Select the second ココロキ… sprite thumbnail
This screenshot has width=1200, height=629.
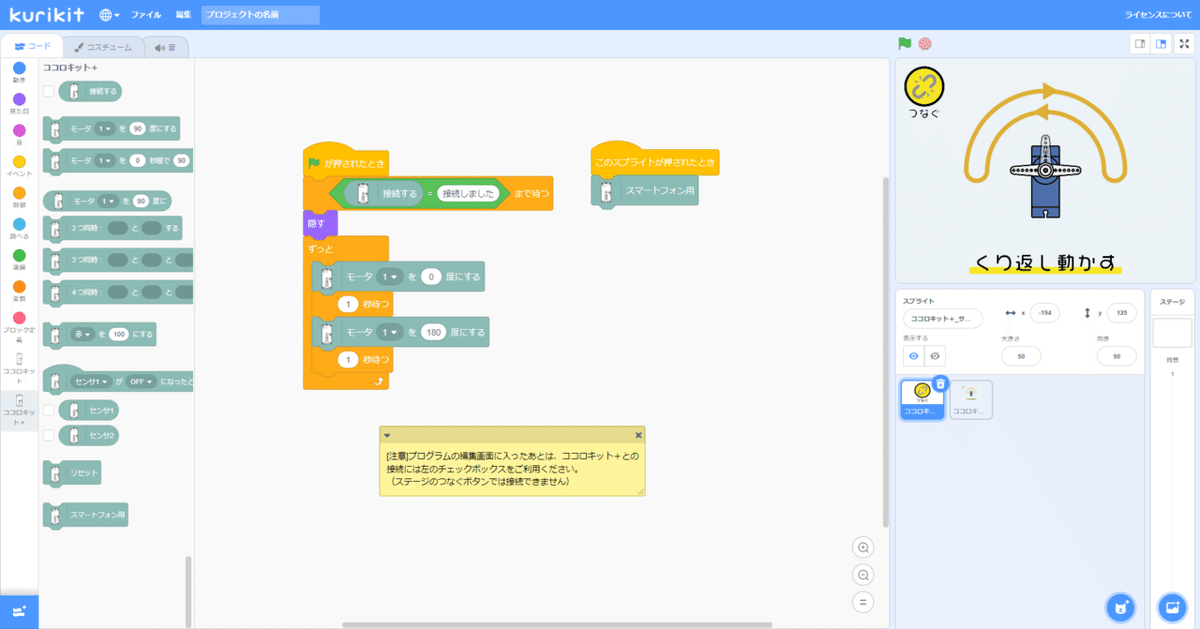(x=971, y=399)
